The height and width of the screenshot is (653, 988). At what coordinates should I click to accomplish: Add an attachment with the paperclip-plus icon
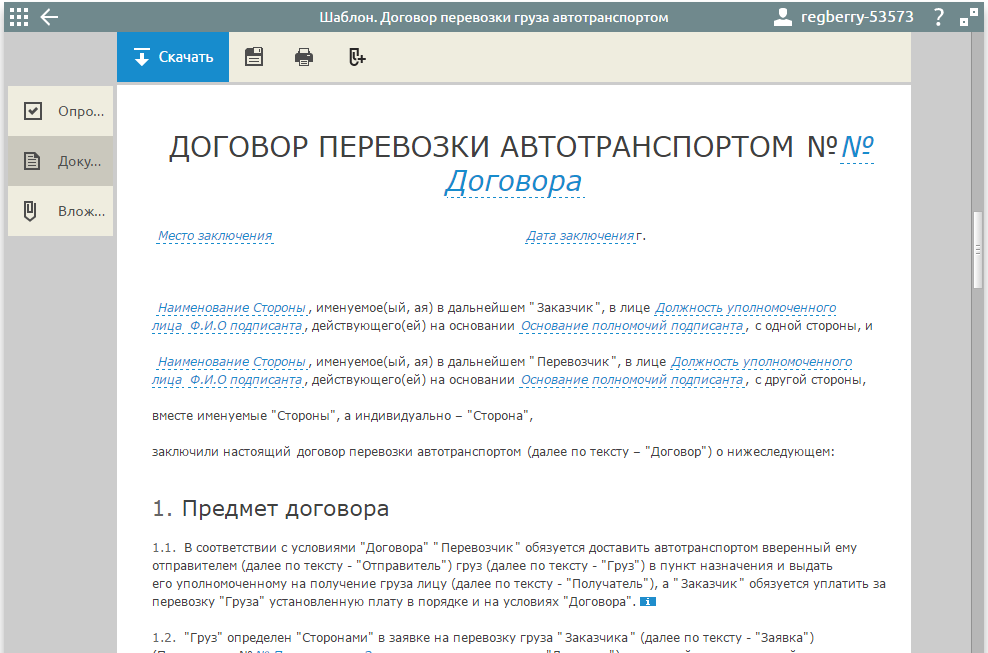coord(356,57)
